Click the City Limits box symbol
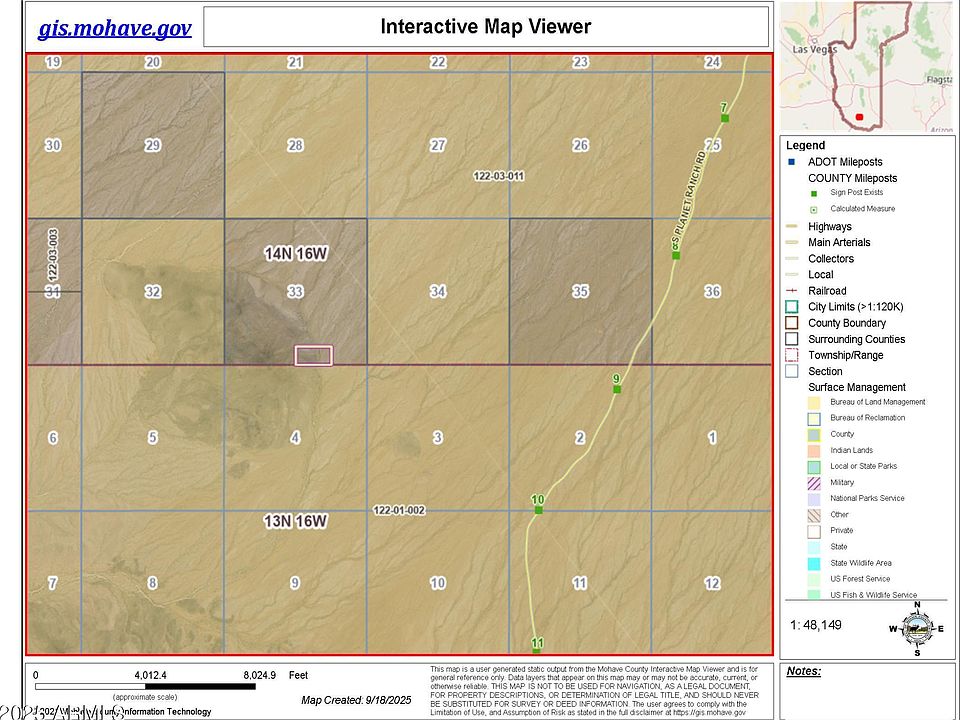 pyautogui.click(x=792, y=307)
